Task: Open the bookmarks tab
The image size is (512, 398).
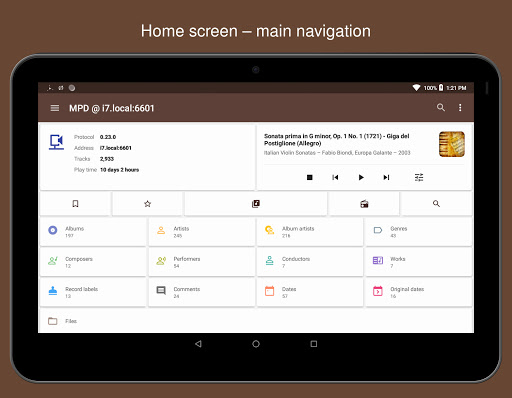Action: click(75, 204)
